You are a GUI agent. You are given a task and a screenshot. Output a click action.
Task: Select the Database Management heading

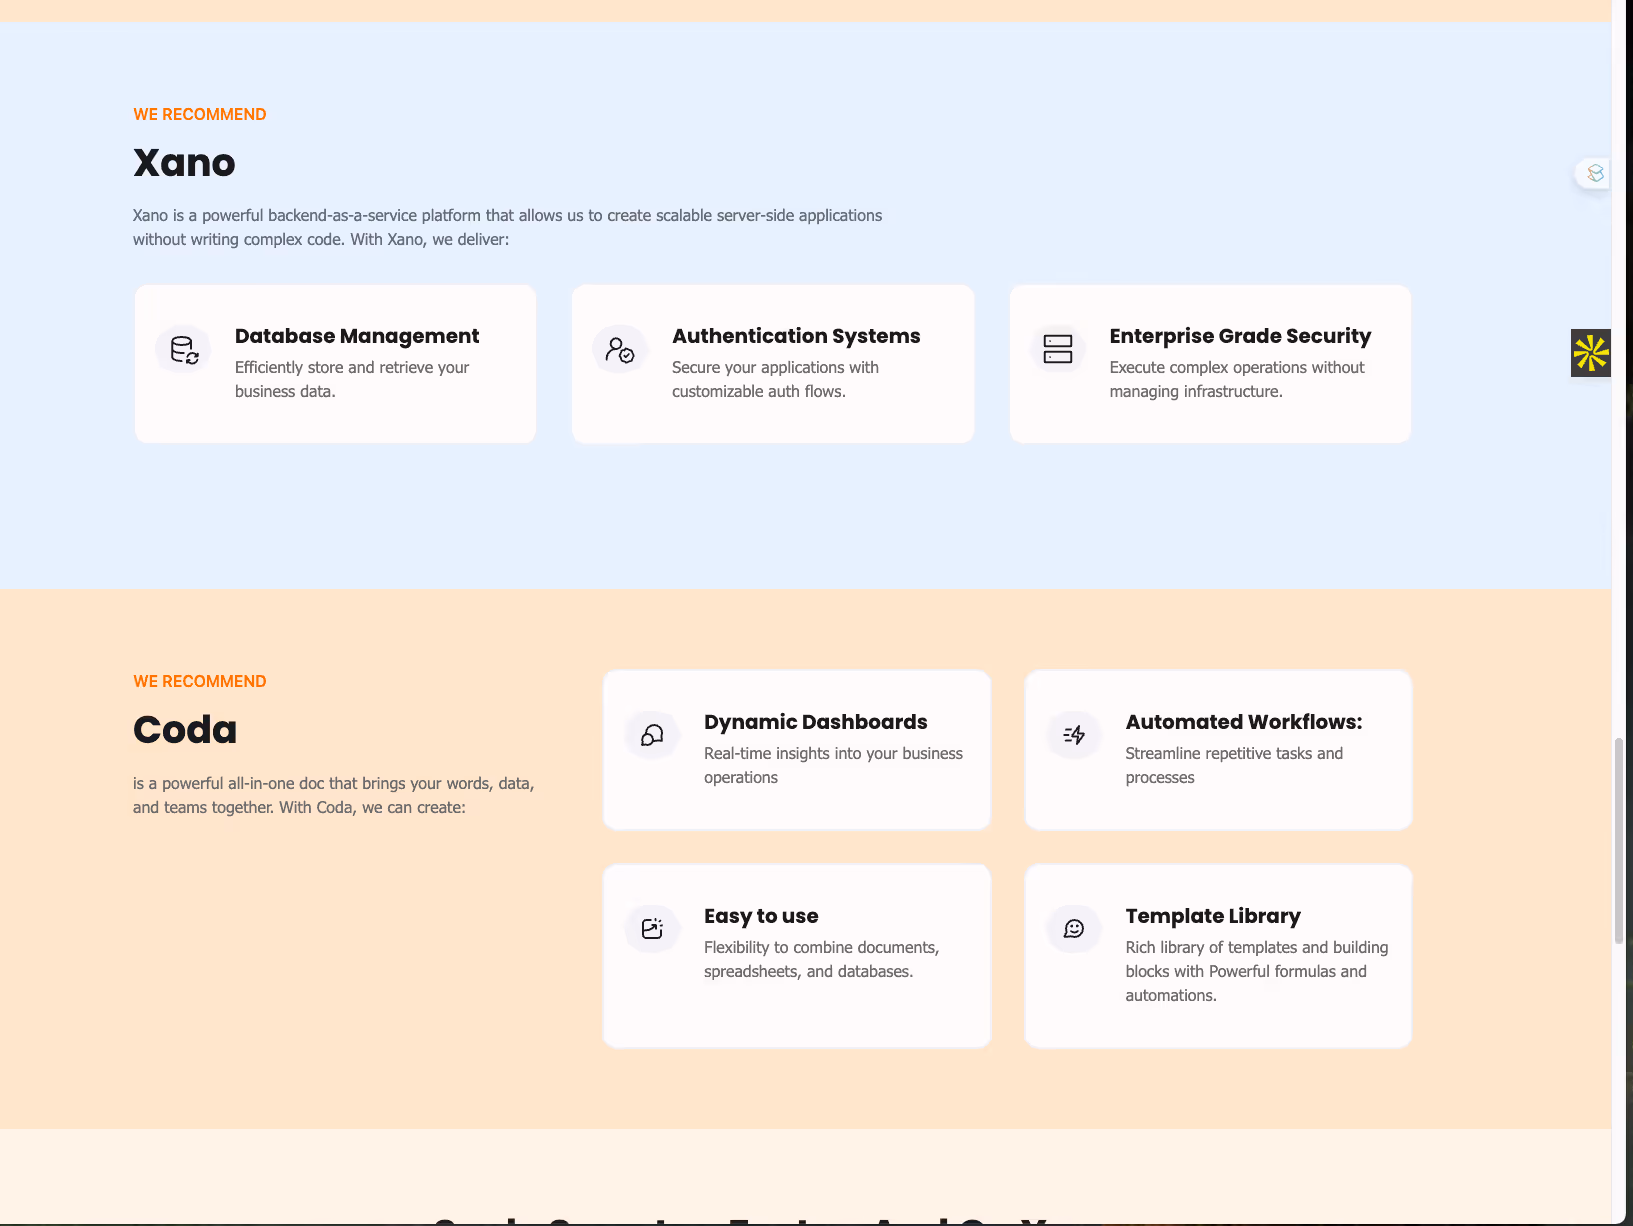tap(357, 336)
